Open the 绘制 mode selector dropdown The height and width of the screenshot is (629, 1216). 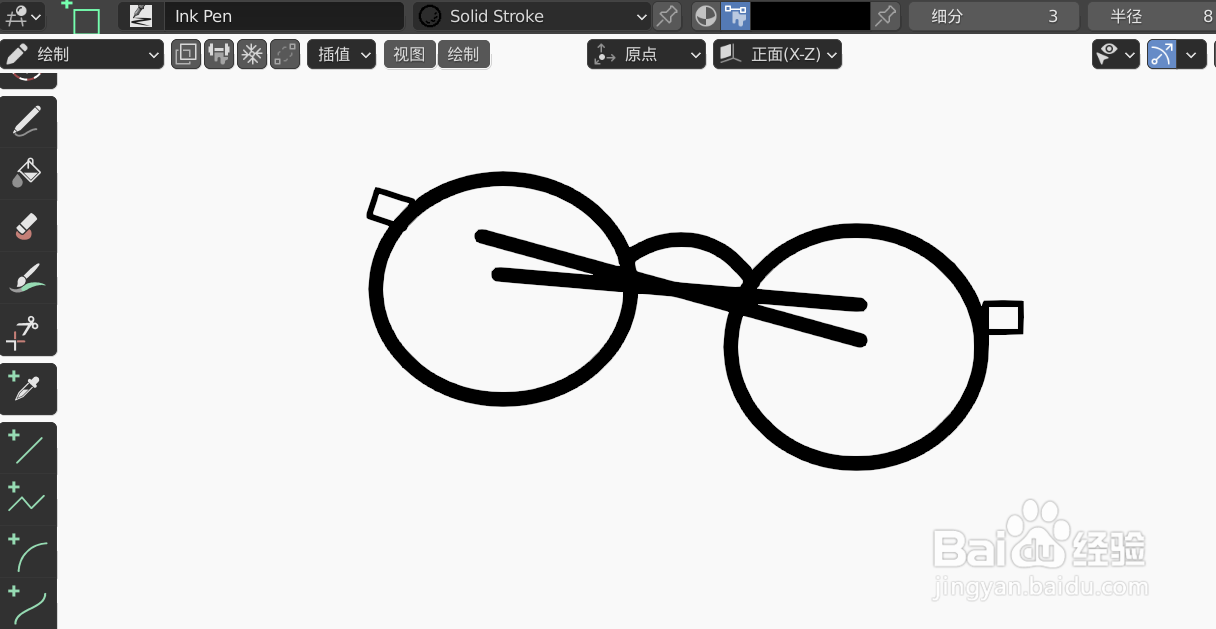point(82,54)
